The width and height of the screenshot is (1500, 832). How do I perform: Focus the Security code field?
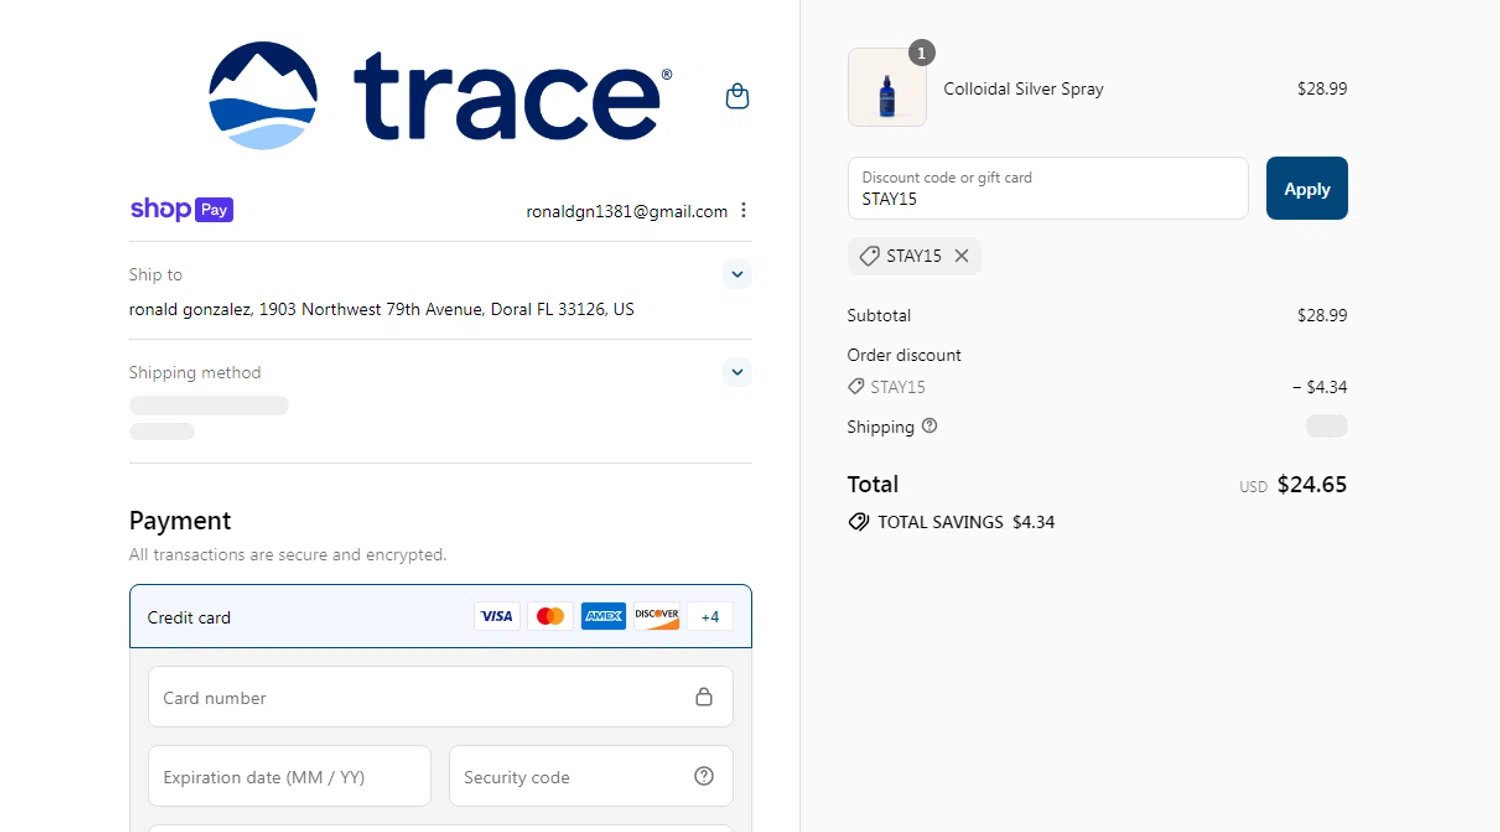[591, 776]
